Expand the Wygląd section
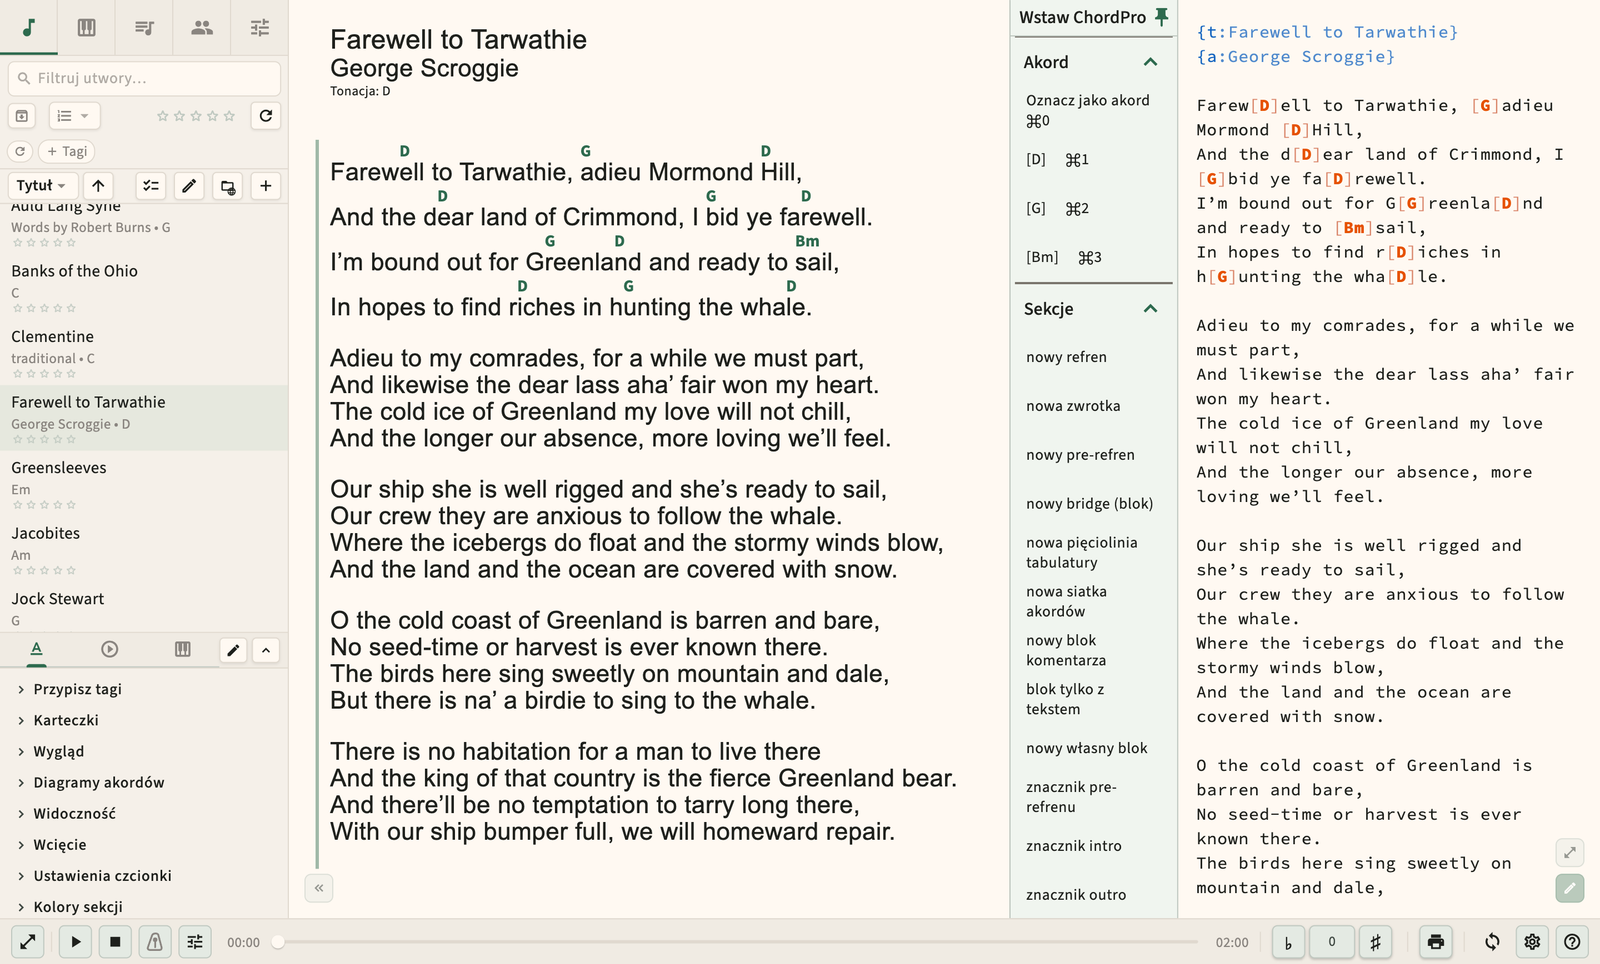1600x964 pixels. pos(144,751)
